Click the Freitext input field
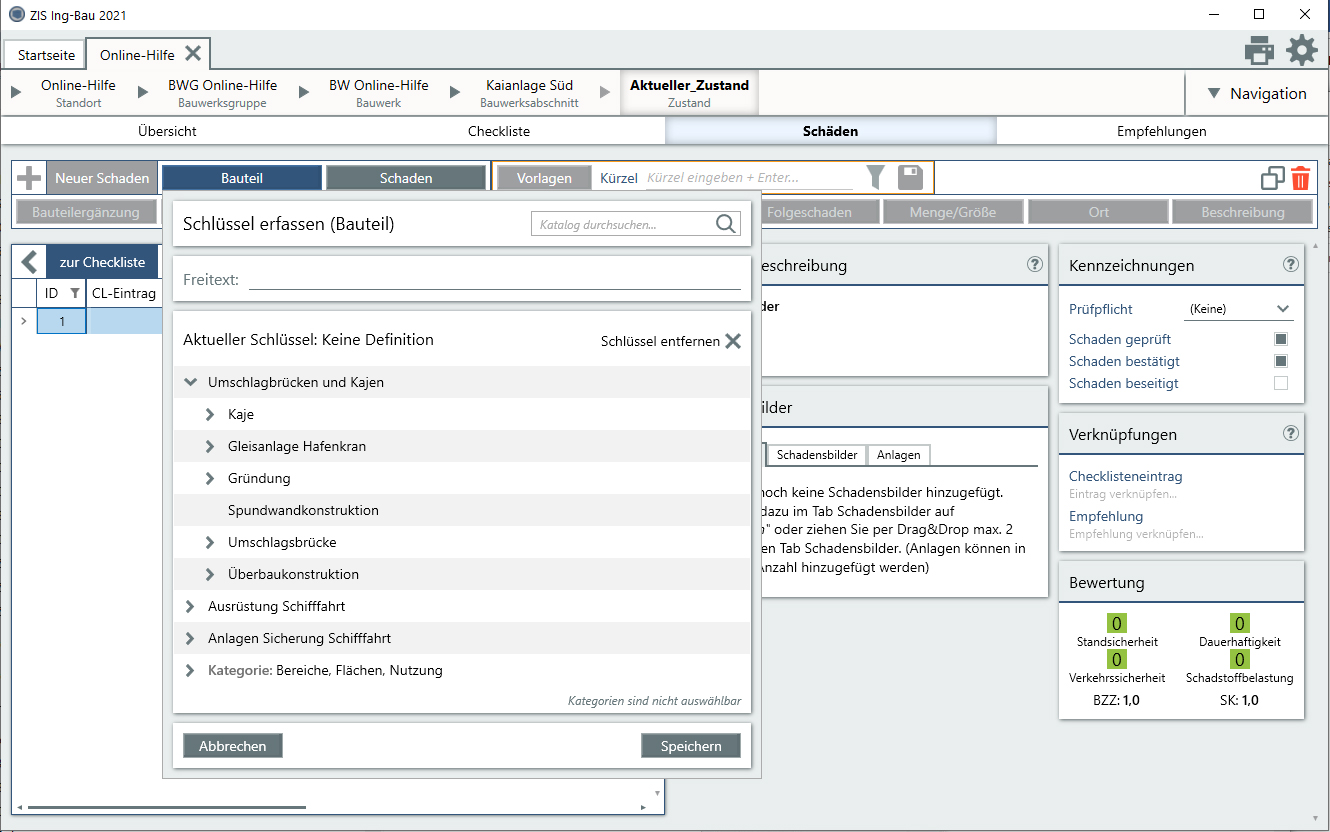The height and width of the screenshot is (832, 1330). (x=494, y=279)
